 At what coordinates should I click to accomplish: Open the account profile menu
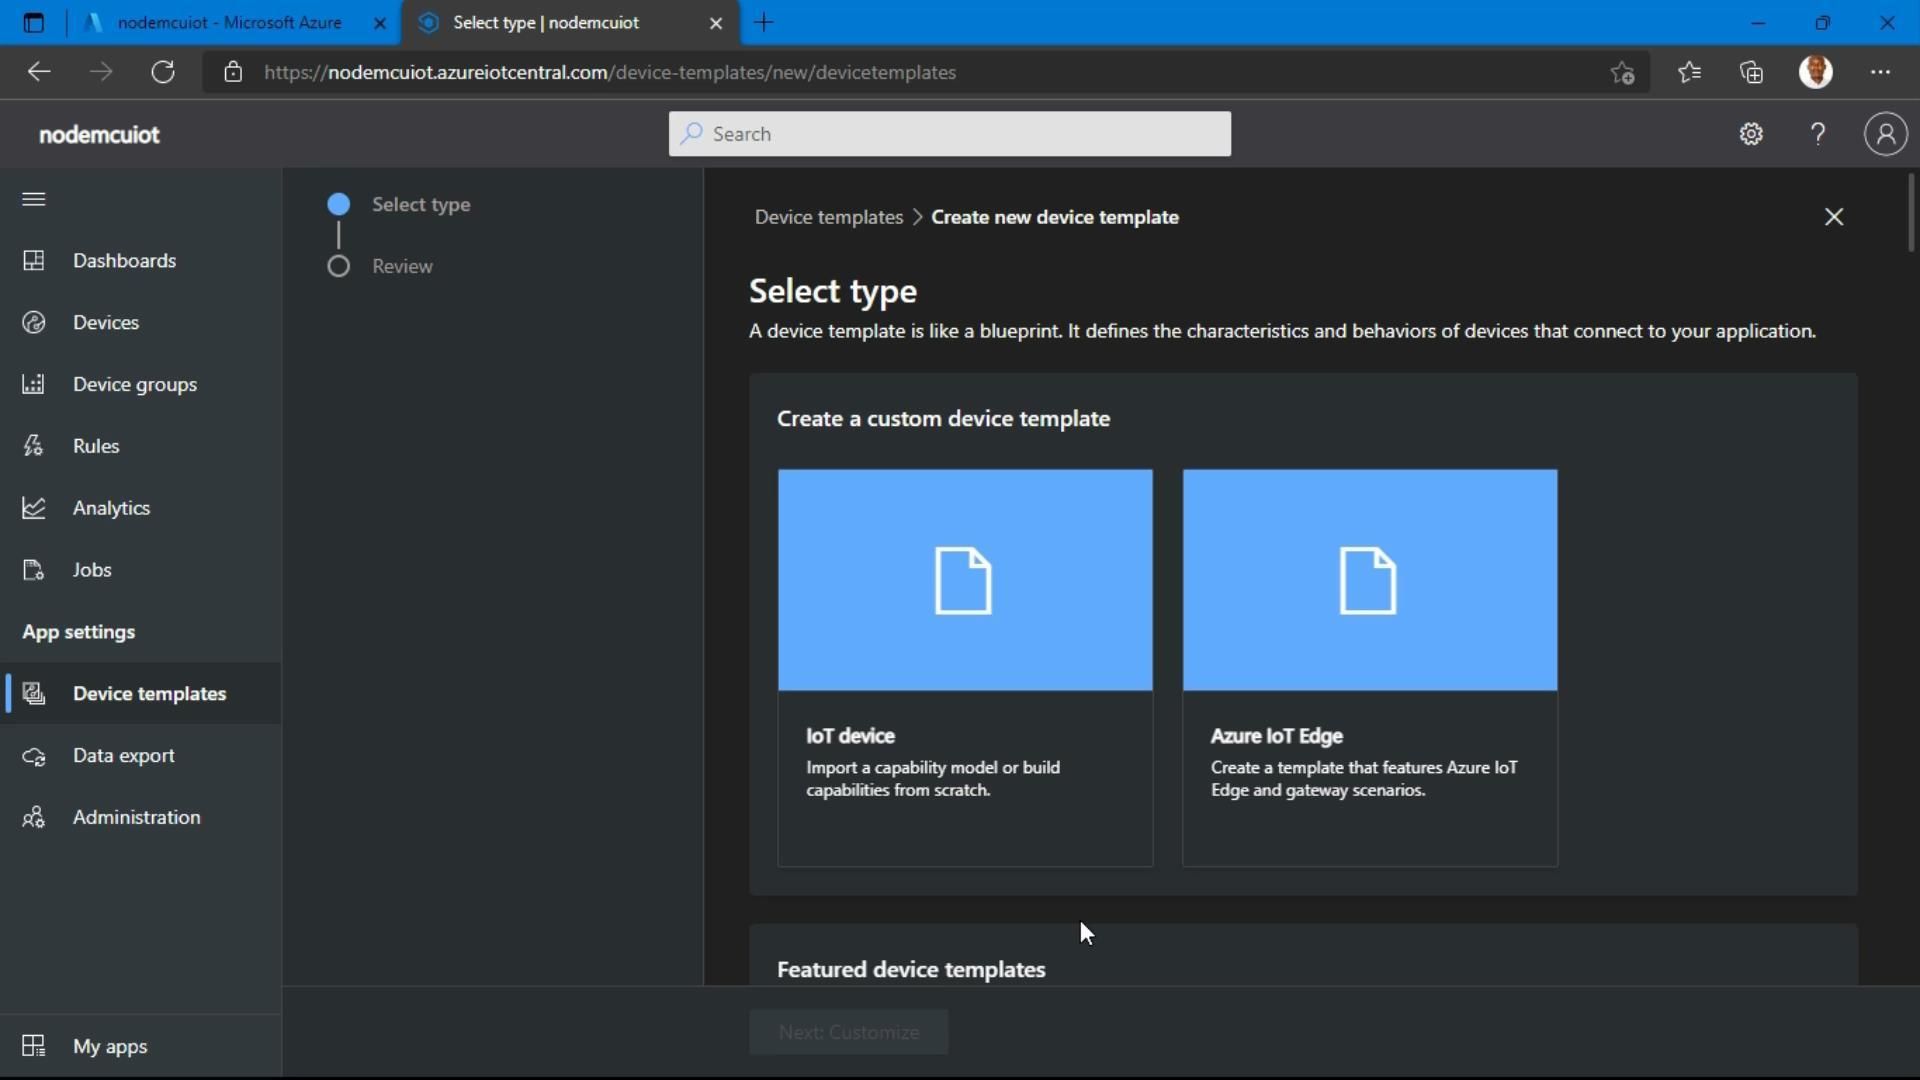tap(1886, 133)
